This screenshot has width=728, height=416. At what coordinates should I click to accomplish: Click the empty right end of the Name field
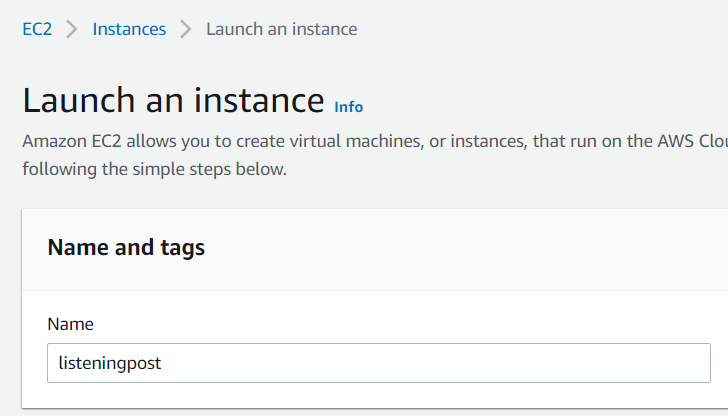[x=650, y=363]
